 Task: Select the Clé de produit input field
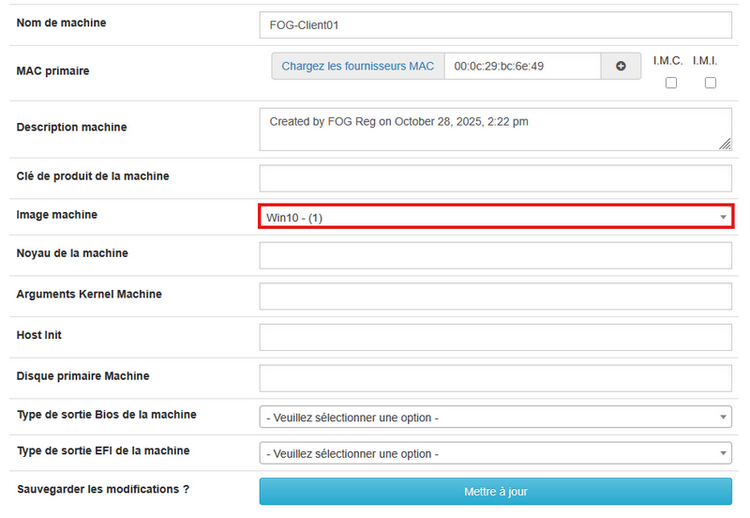(x=496, y=179)
